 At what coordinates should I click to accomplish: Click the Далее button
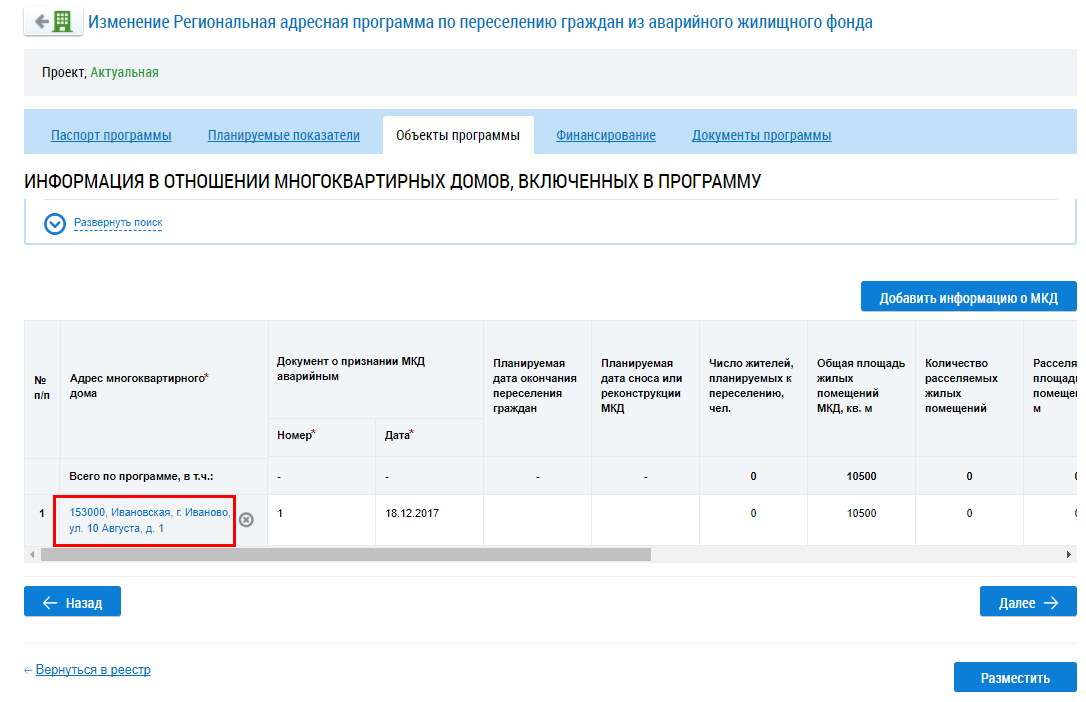click(x=1028, y=602)
